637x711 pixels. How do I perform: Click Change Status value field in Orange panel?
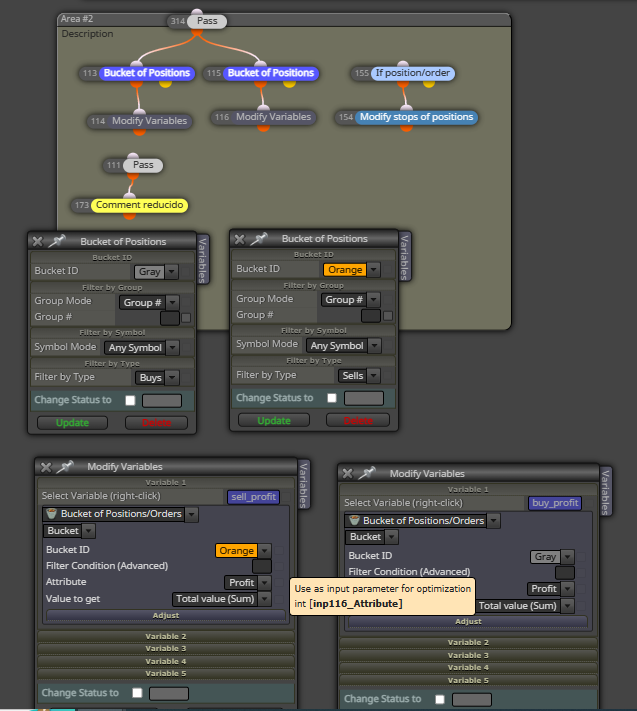[x=364, y=398]
